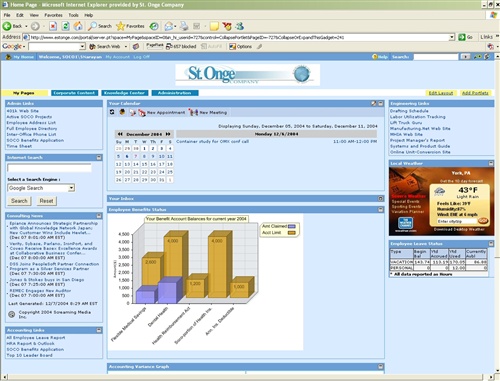Collapse the Internet Search portlet
Viewport: 500px width, 381px height.
(x=99, y=157)
